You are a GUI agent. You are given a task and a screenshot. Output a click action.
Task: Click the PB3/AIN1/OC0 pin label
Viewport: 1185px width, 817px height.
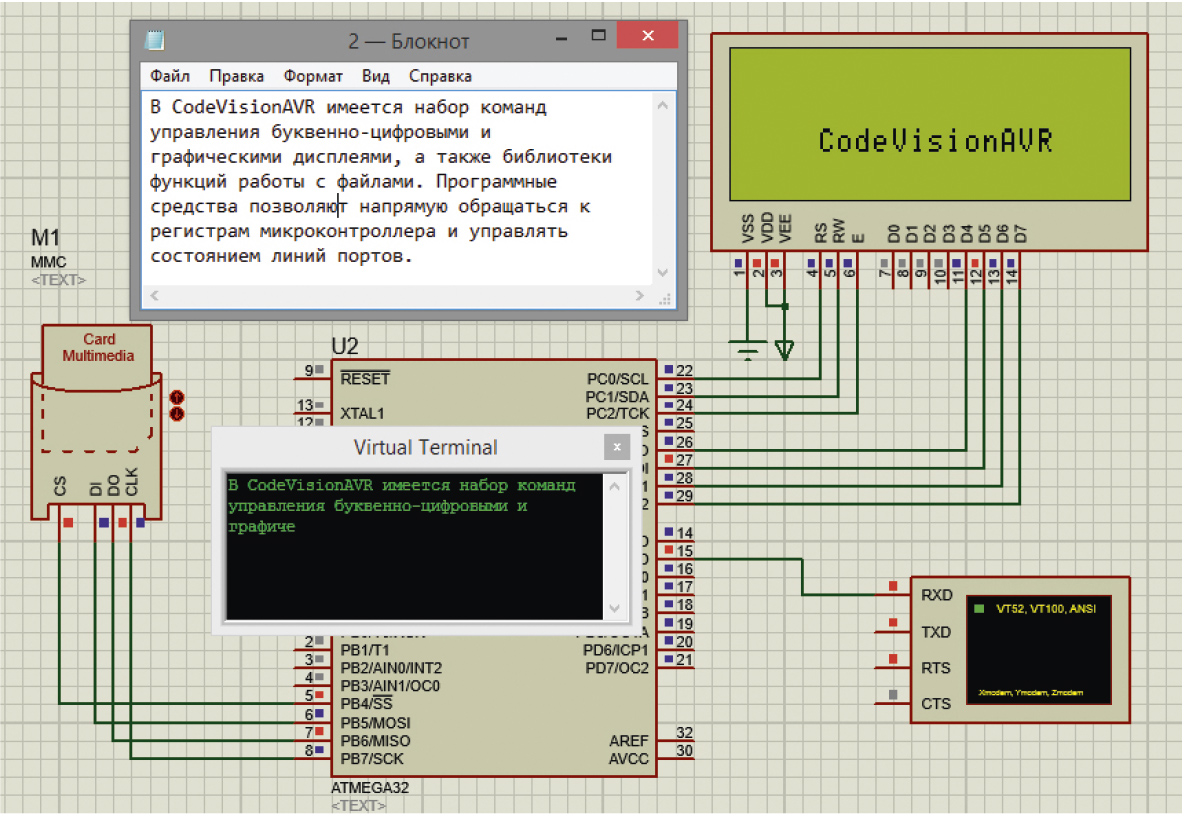pos(390,686)
